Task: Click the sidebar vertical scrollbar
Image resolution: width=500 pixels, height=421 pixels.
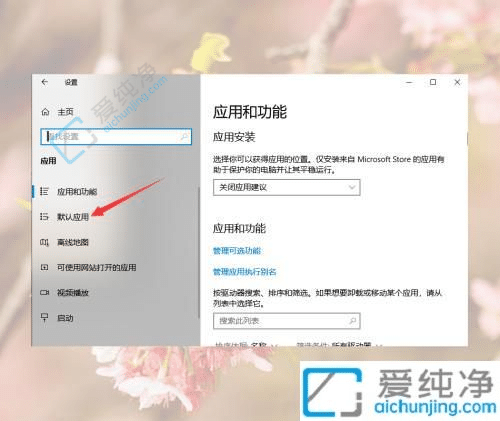Action: click(x=199, y=252)
